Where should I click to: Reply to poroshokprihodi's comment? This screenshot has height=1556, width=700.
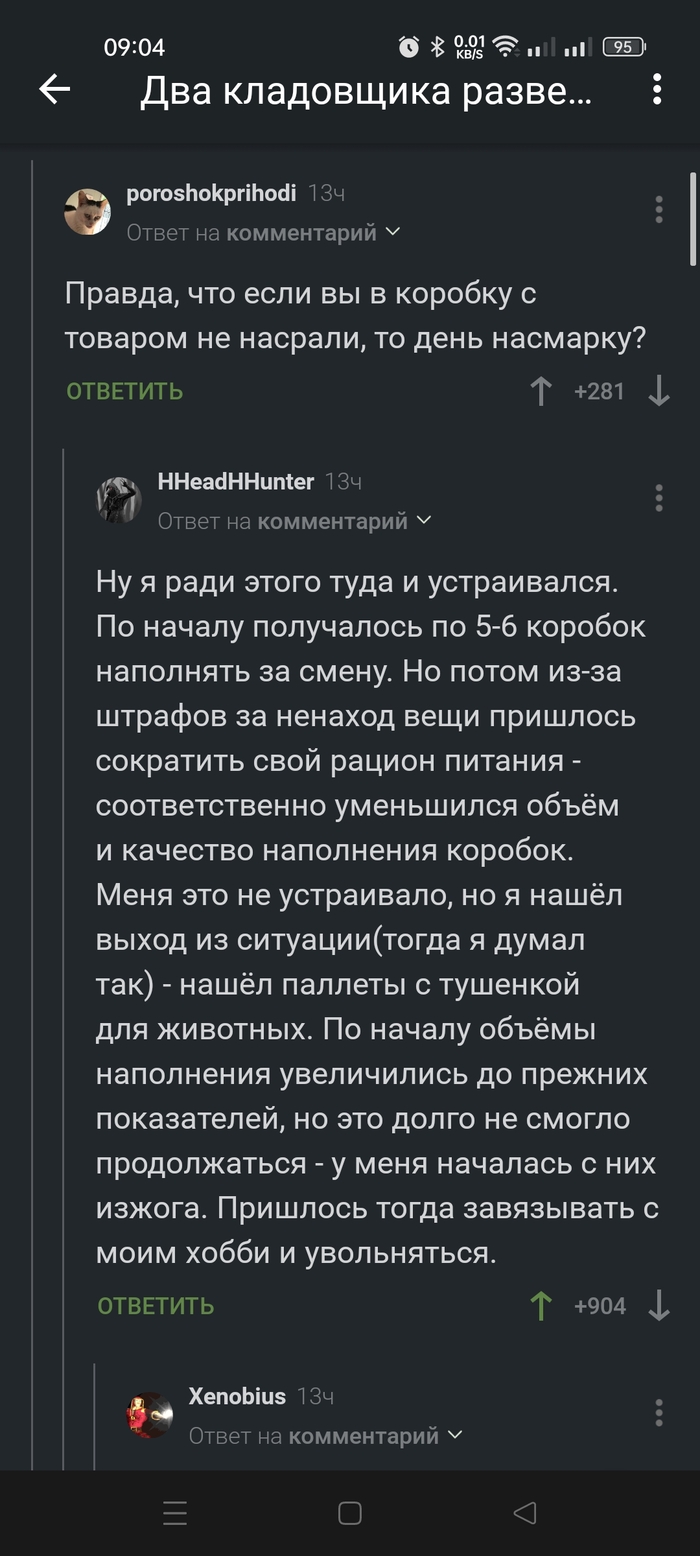pos(125,391)
